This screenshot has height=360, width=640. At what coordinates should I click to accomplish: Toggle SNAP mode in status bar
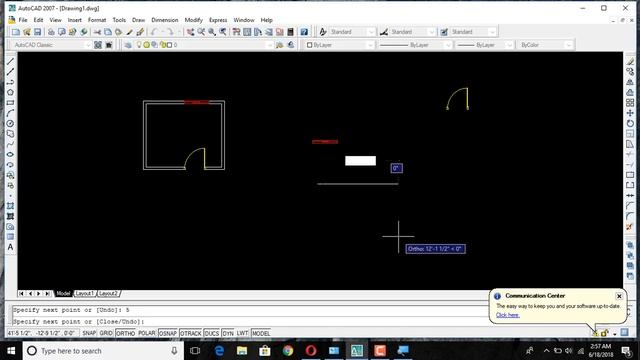(x=89, y=333)
